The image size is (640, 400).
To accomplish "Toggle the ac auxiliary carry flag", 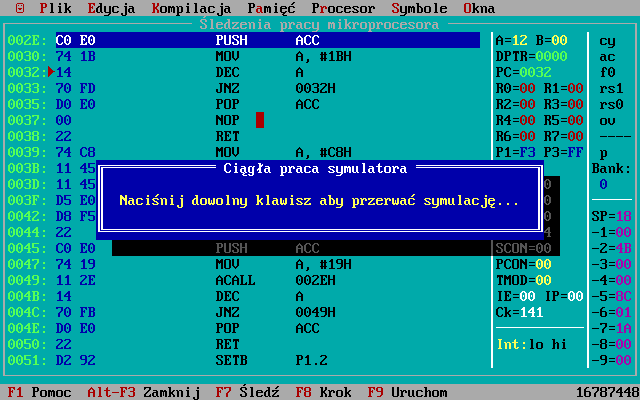I will pyautogui.click(x=607, y=56).
